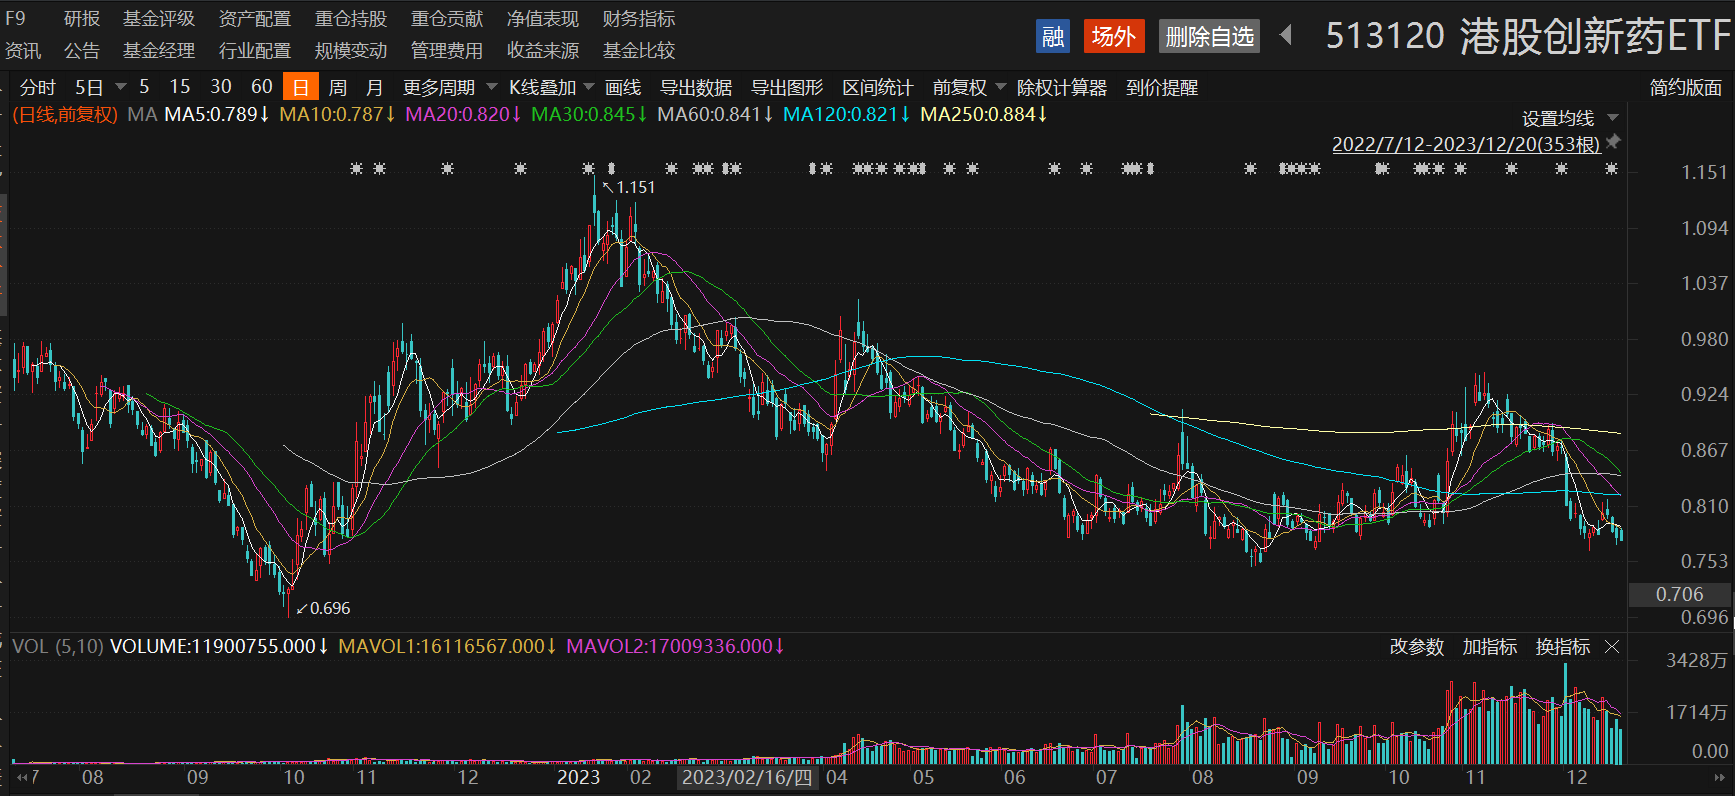Click the 2023/02/16 date marker on the timeline
1735x796 pixels.
point(747,777)
